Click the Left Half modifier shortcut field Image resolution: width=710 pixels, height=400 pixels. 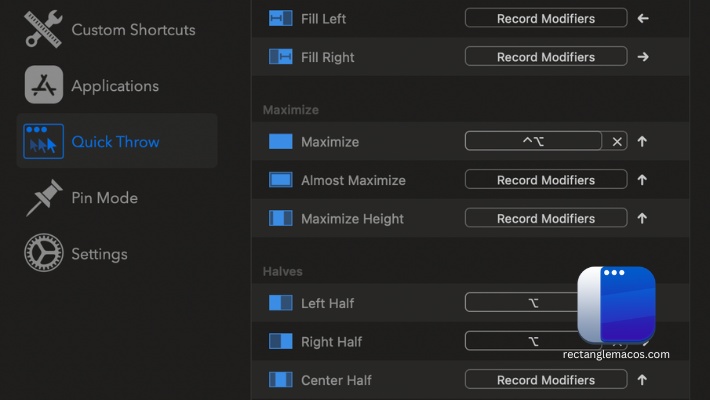(522, 303)
